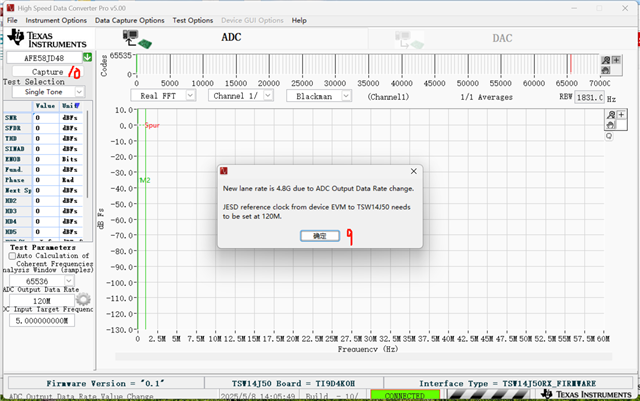Select the Codes plot pan hand tool
Viewport: 640px width, 401px height.
coord(606,70)
